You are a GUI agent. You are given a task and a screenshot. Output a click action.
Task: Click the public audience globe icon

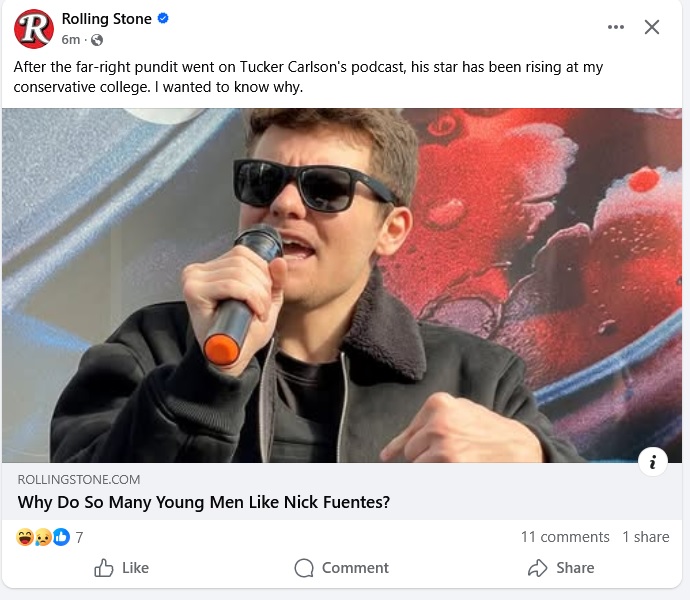[x=97, y=40]
